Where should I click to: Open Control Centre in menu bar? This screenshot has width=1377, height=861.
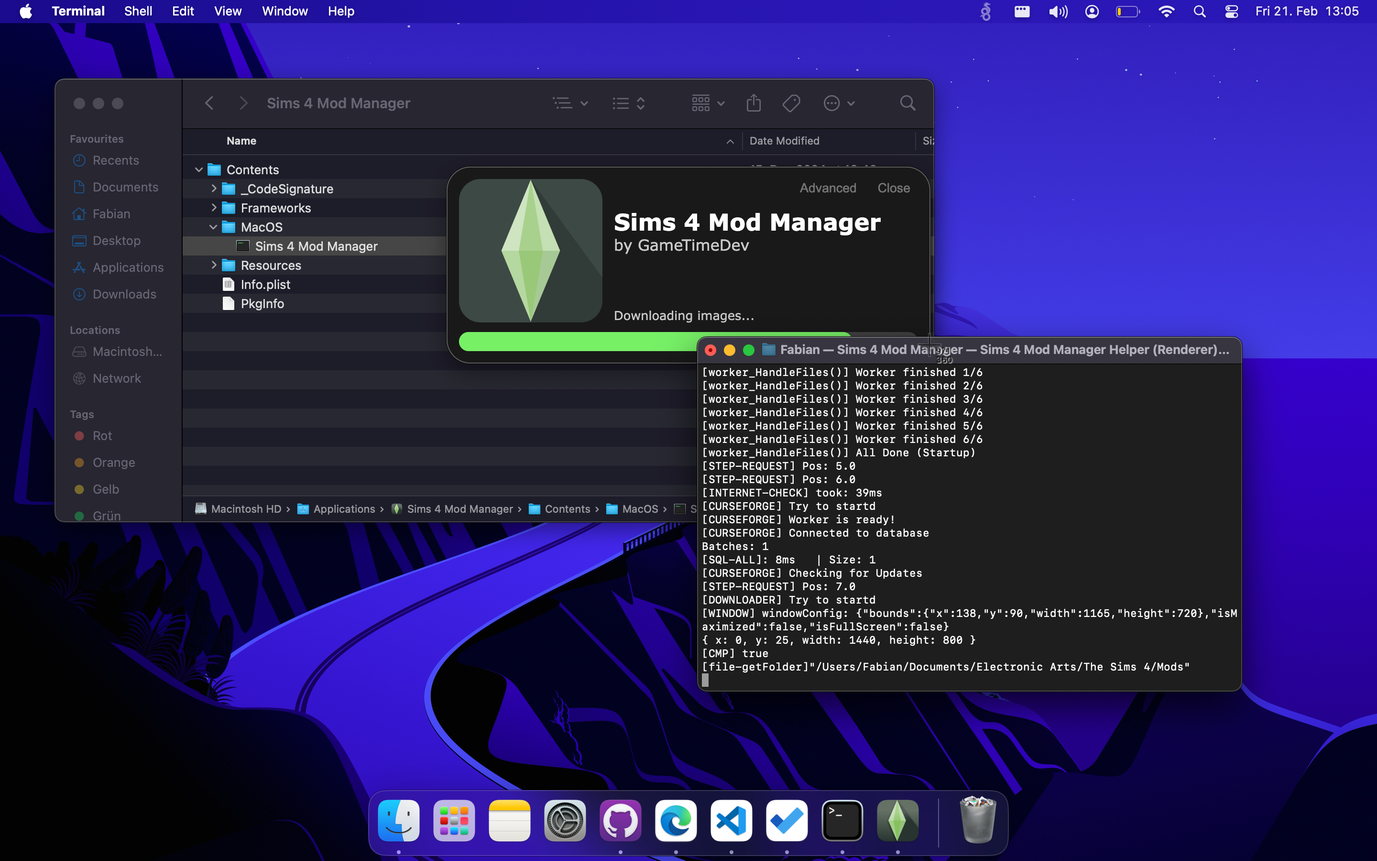click(1231, 11)
